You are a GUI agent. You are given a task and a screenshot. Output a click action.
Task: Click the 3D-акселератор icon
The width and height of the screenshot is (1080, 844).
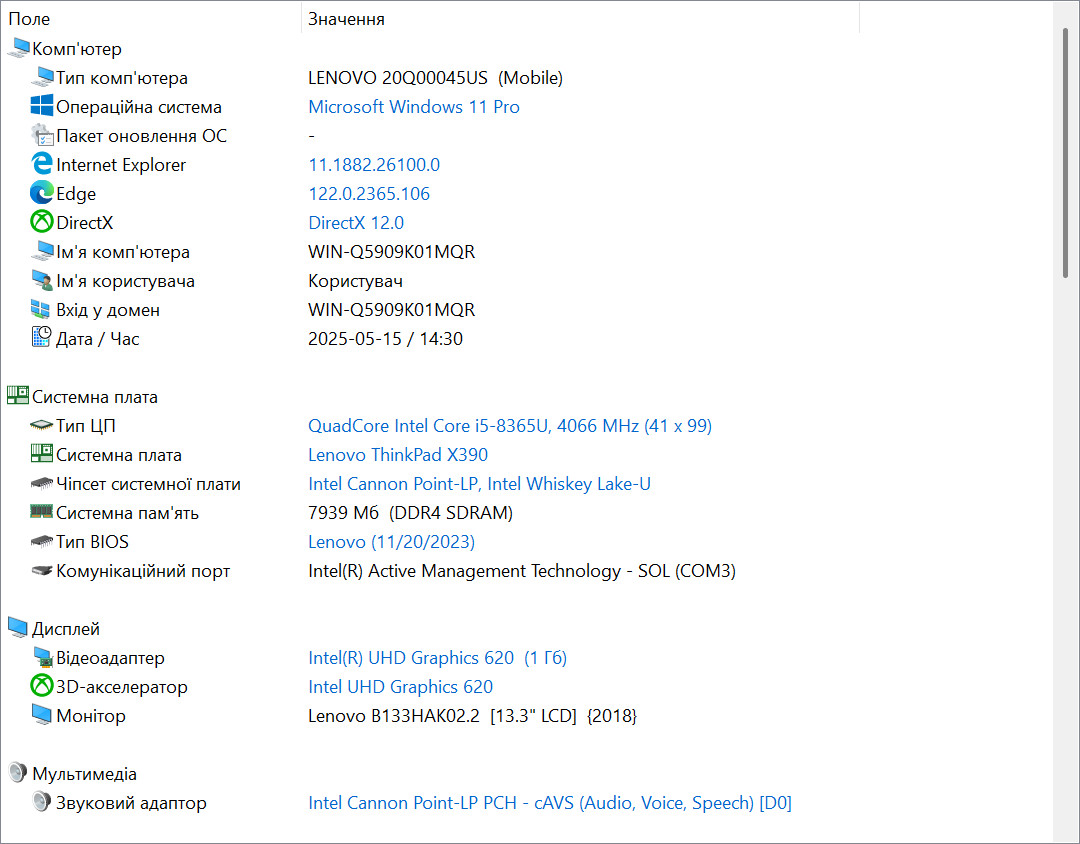(x=42, y=686)
